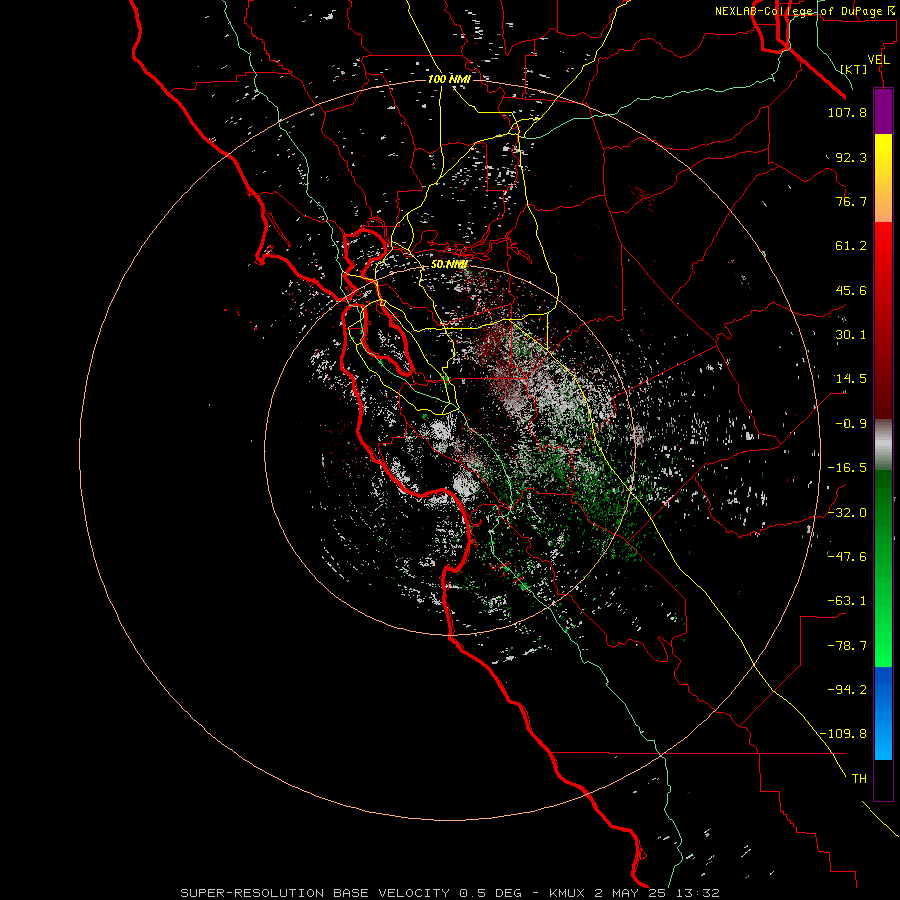This screenshot has height=900, width=900.
Task: Select the -16.5 velocity scale label
Action: [847, 468]
